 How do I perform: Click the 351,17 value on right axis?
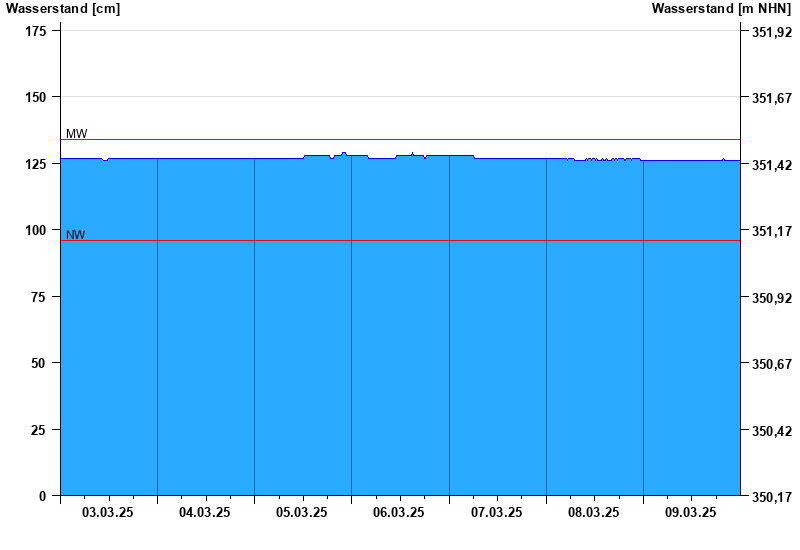pyautogui.click(x=772, y=232)
